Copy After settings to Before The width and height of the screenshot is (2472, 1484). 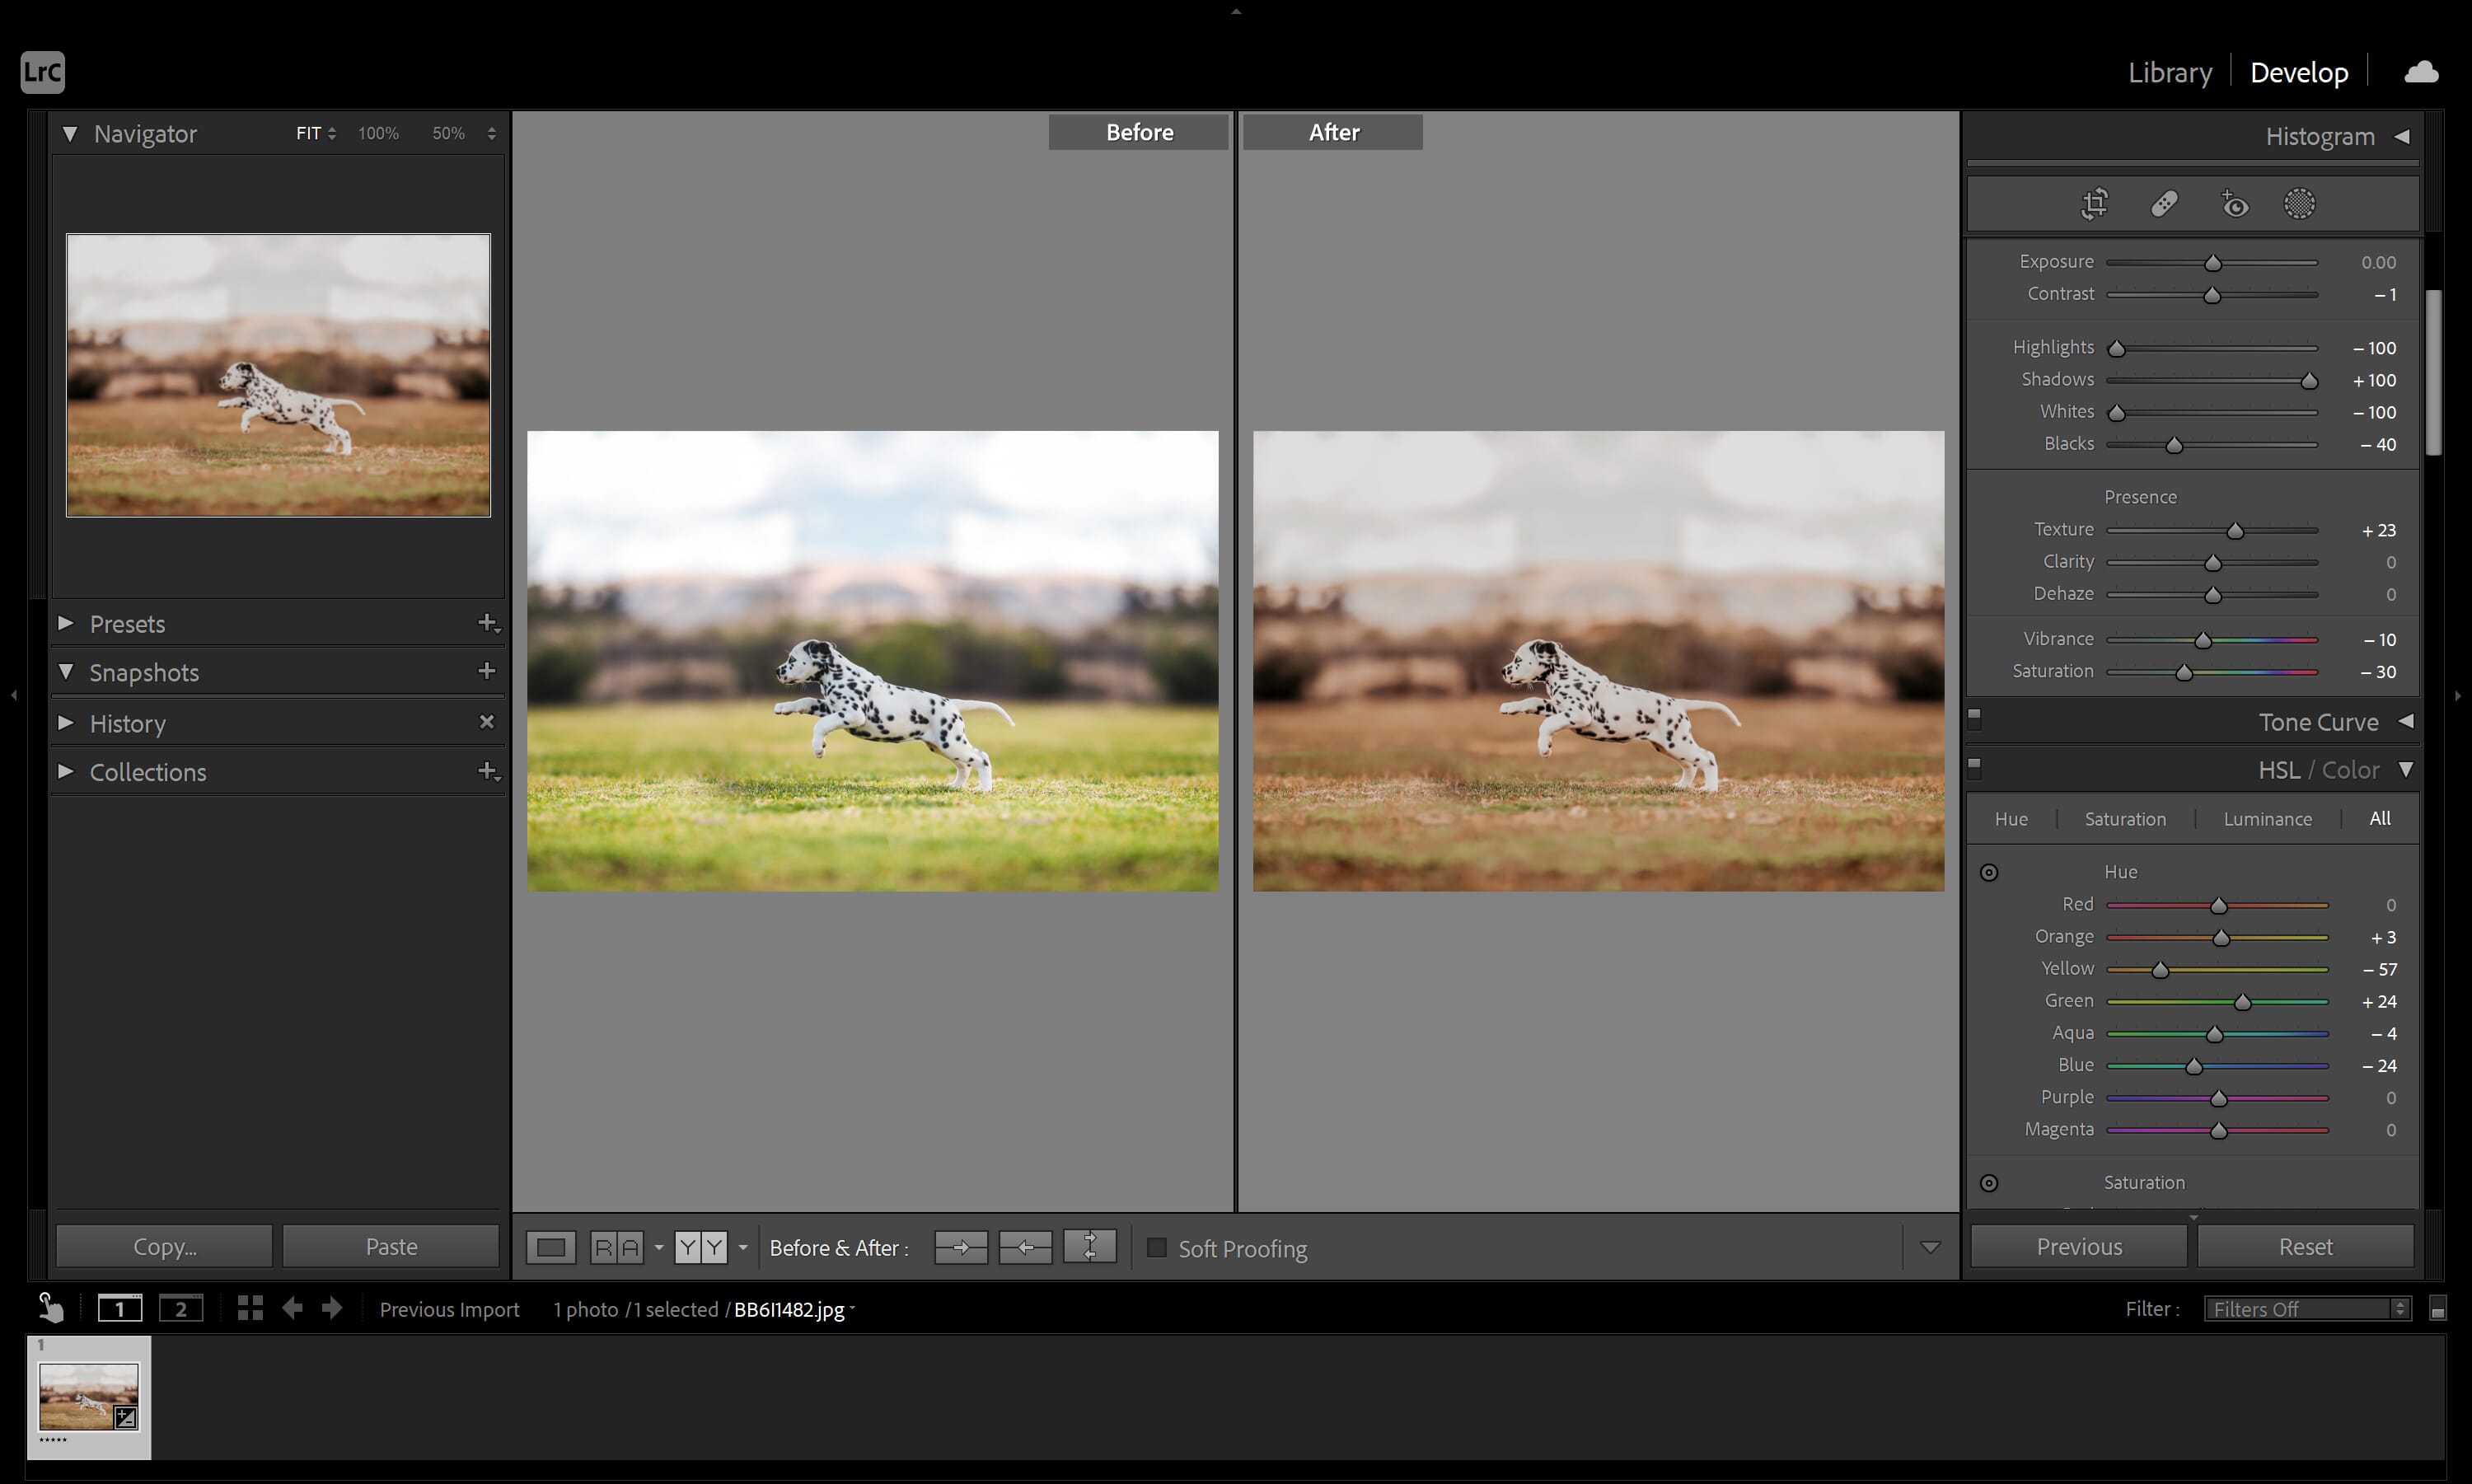click(1025, 1247)
